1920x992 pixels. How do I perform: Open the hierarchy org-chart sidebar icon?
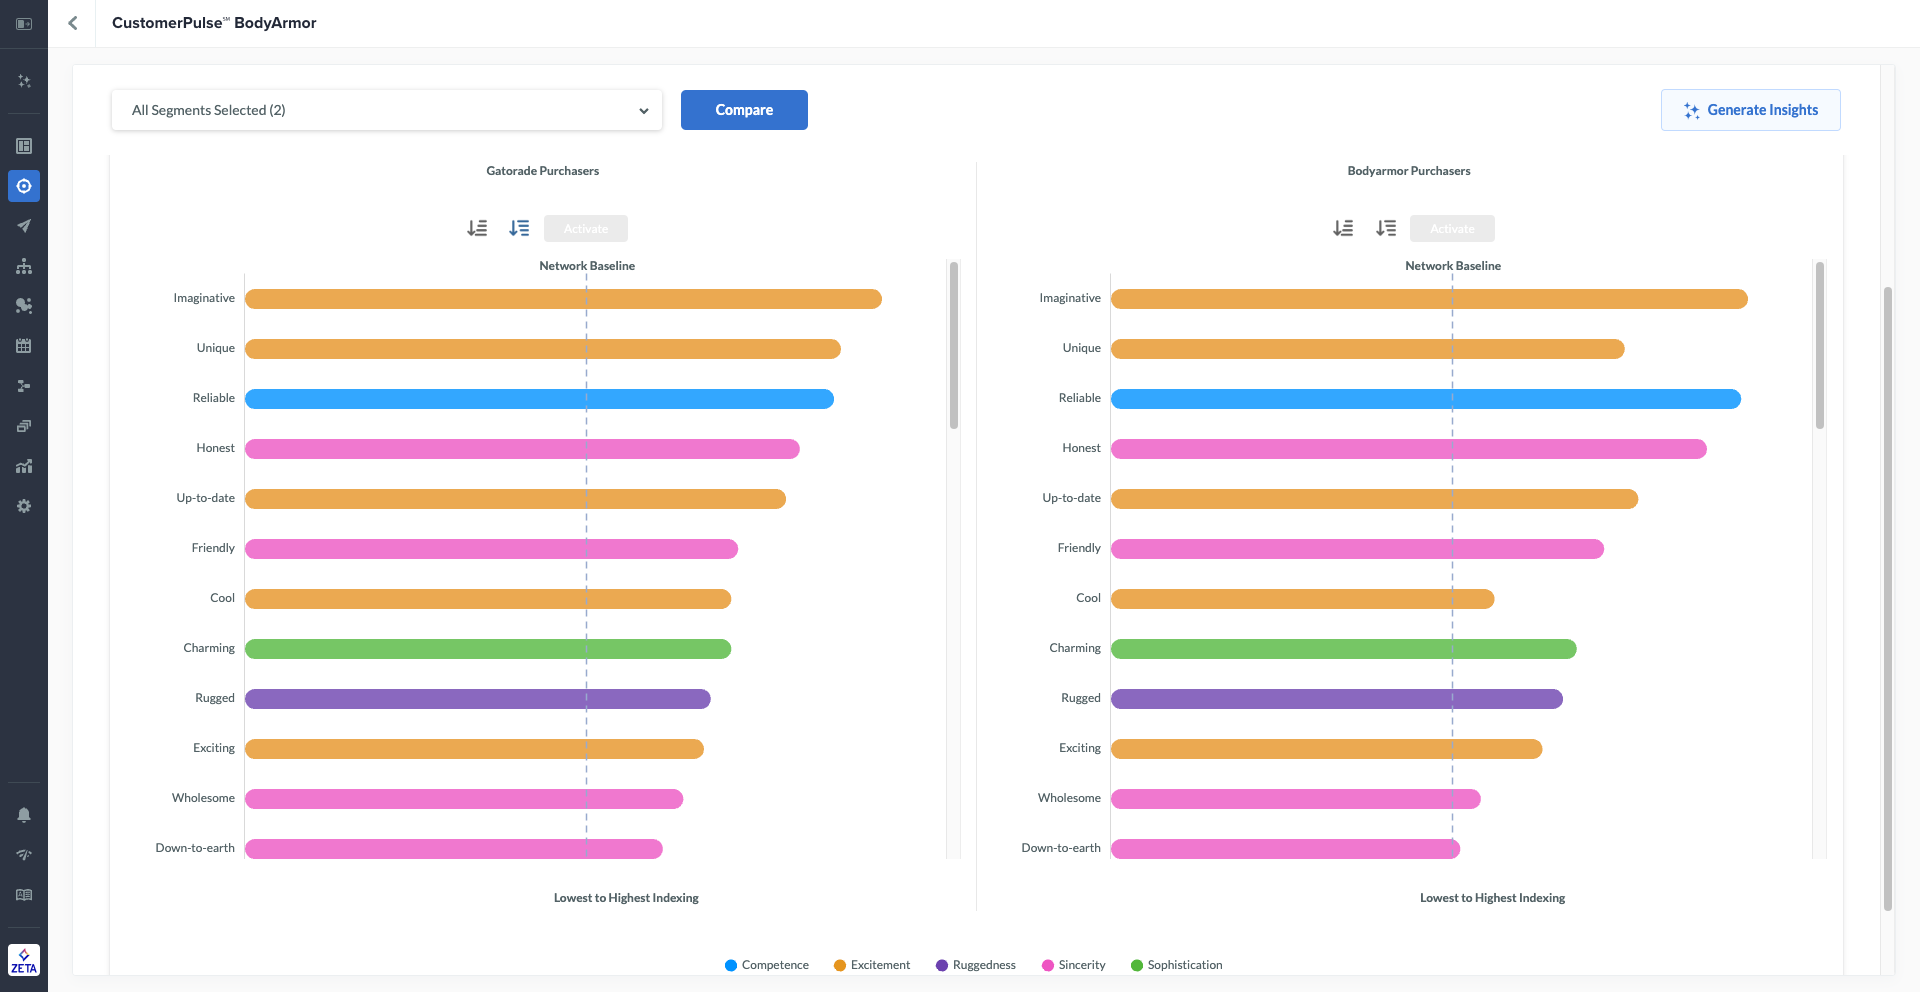click(24, 266)
